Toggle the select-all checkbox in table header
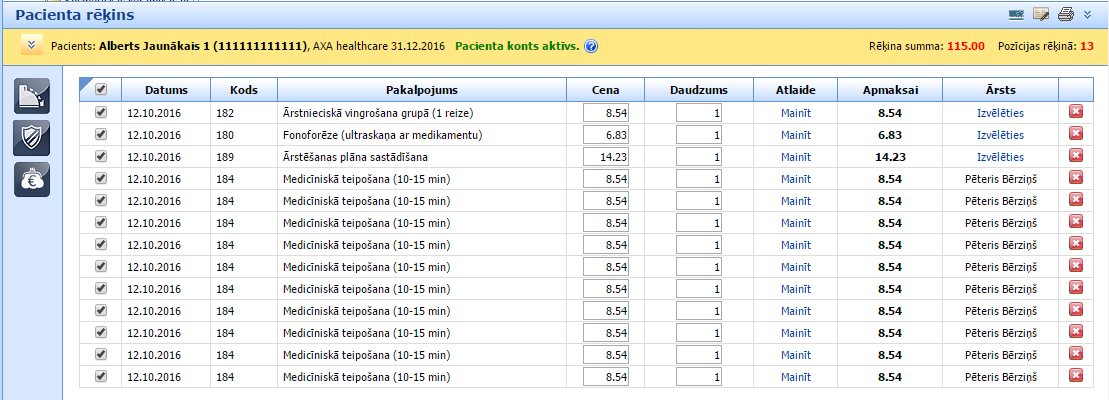 click(x=100, y=90)
